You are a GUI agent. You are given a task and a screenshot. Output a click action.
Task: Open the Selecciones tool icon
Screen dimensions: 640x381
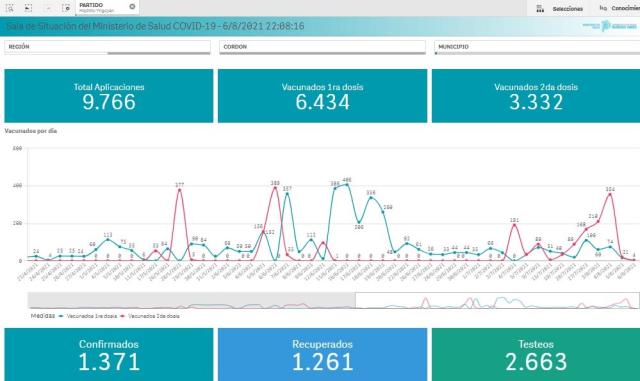(x=540, y=8)
